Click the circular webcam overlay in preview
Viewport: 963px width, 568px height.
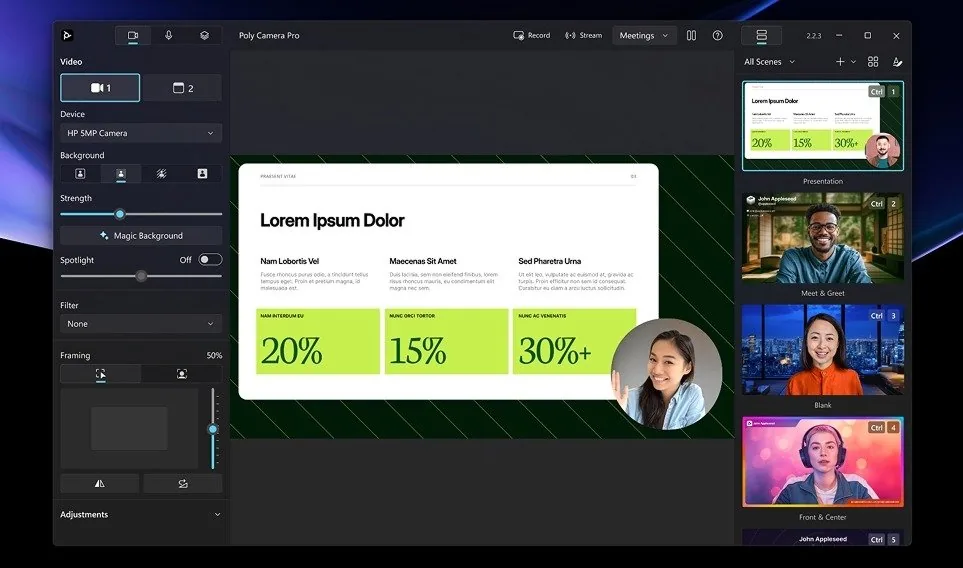[x=666, y=373]
